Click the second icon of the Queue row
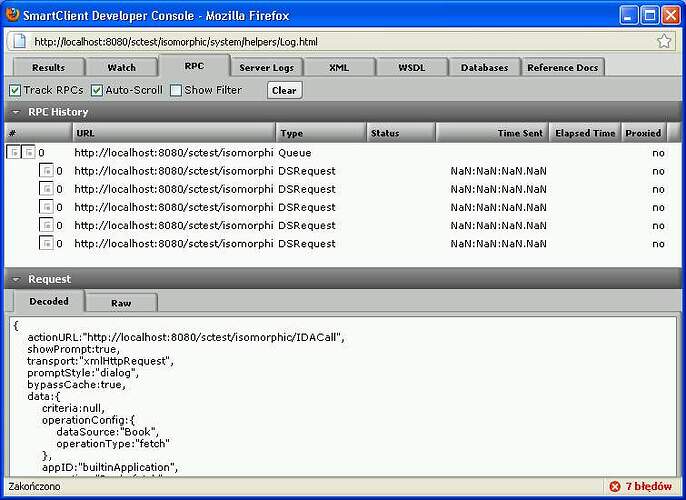The height and width of the screenshot is (500, 686). click(x=28, y=153)
